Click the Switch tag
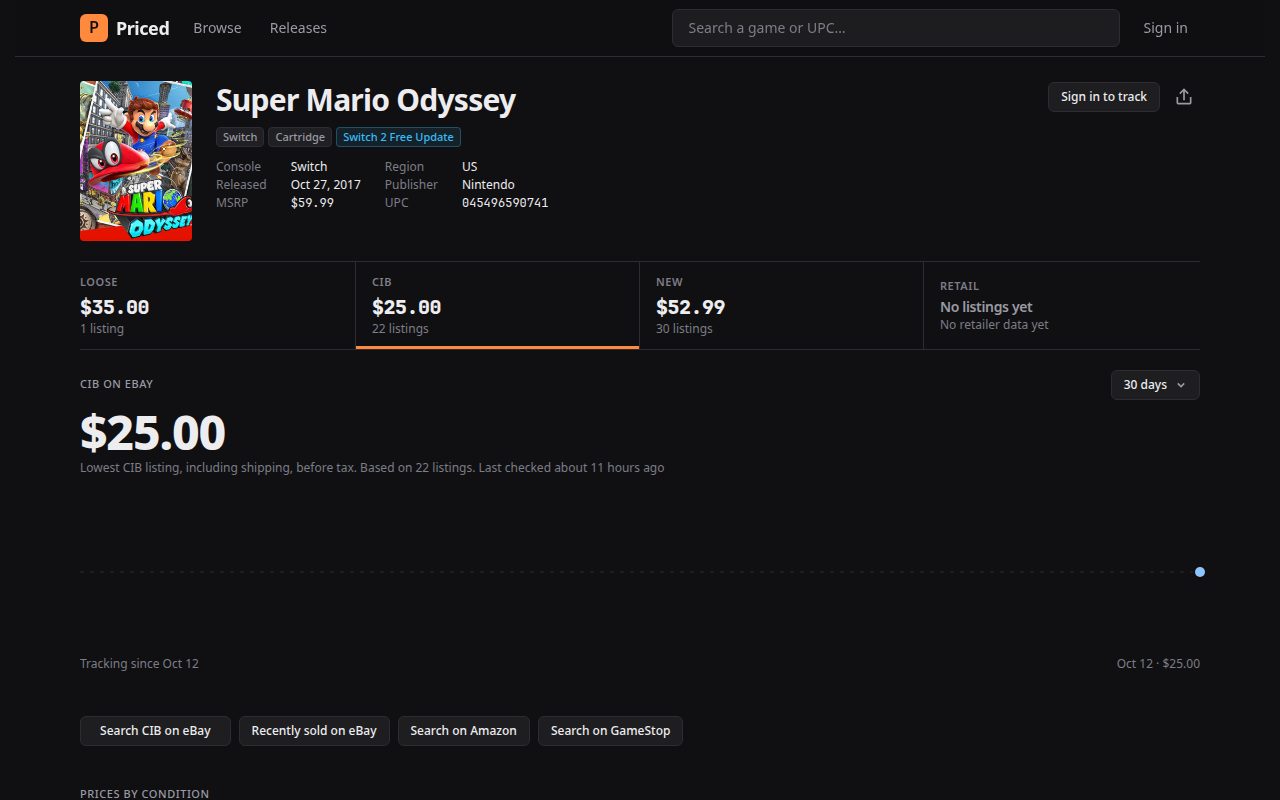The image size is (1280, 800). point(240,137)
